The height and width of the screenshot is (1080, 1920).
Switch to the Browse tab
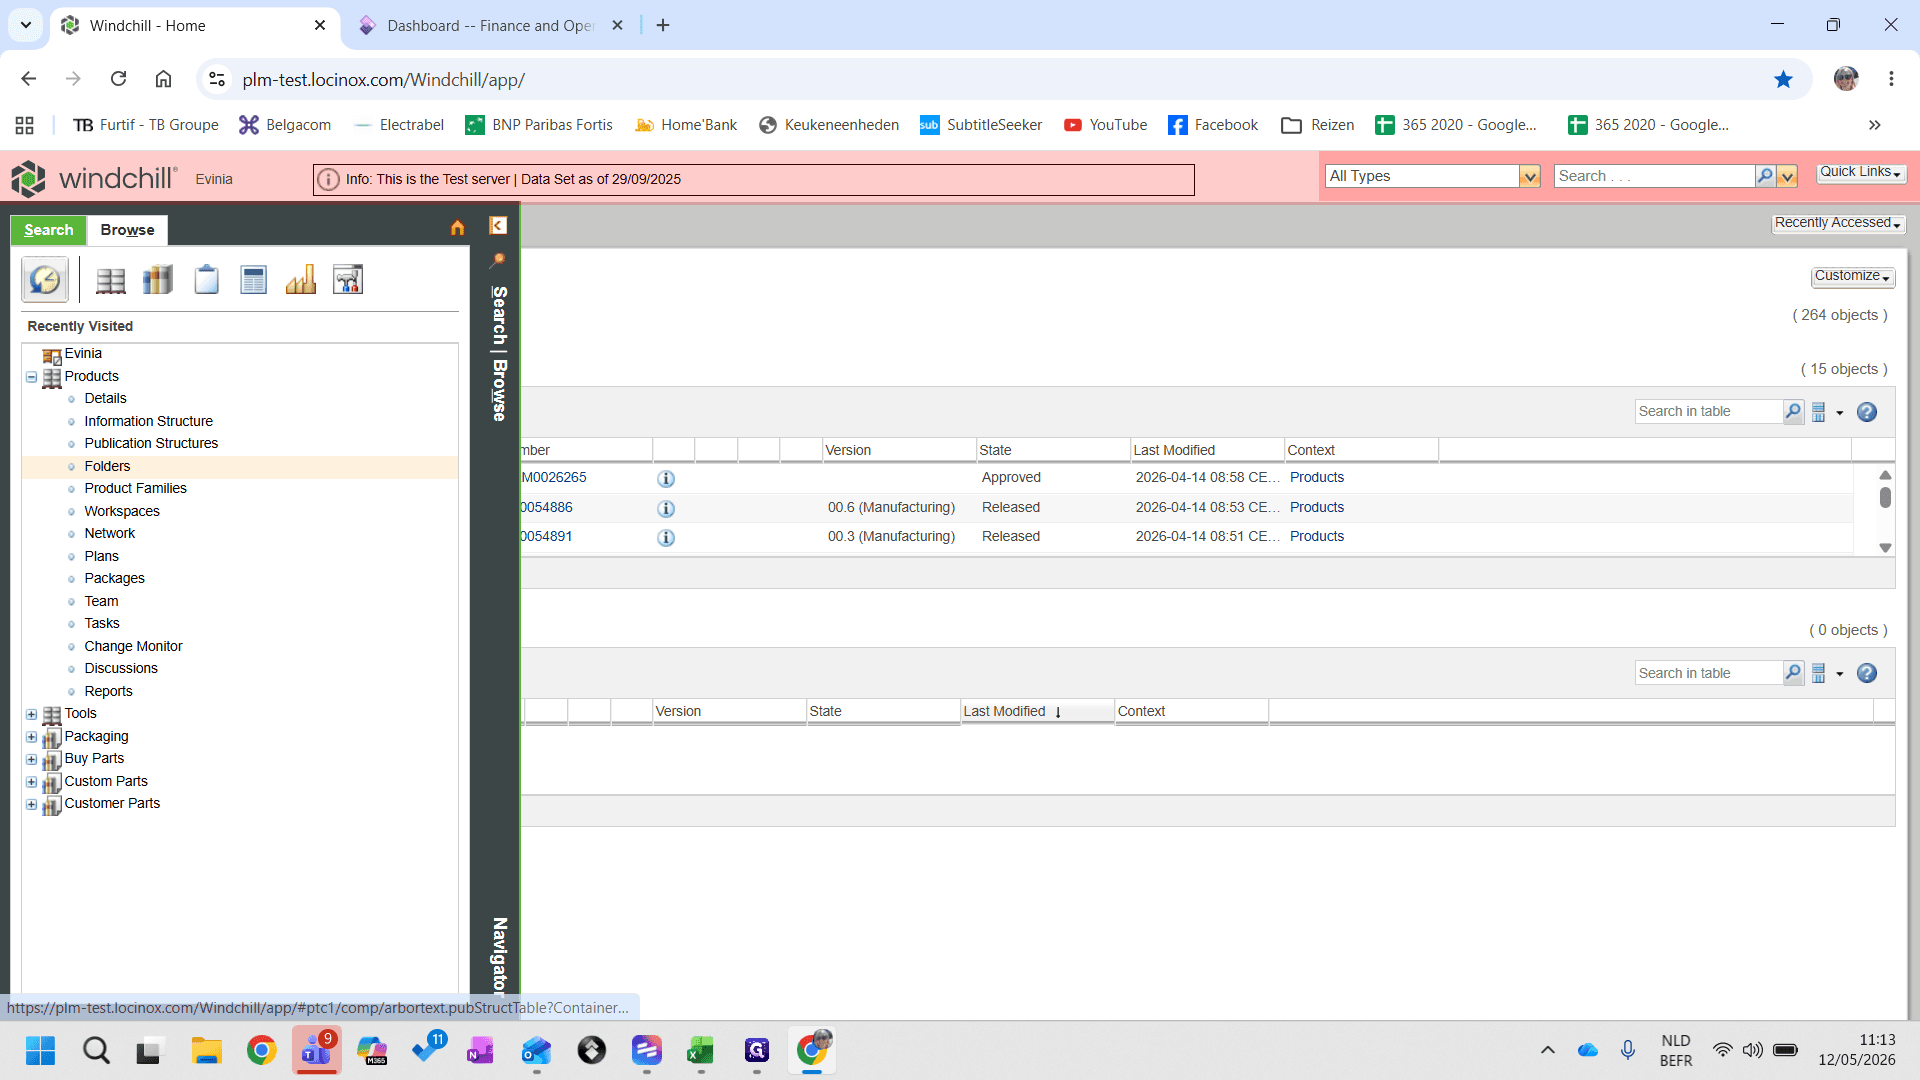pos(127,230)
